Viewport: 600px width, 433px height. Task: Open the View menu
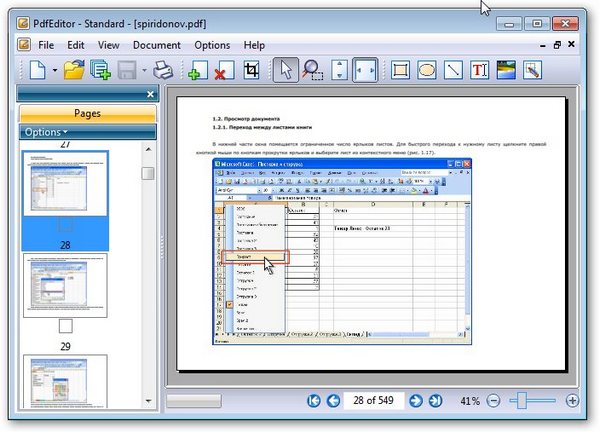(109, 45)
